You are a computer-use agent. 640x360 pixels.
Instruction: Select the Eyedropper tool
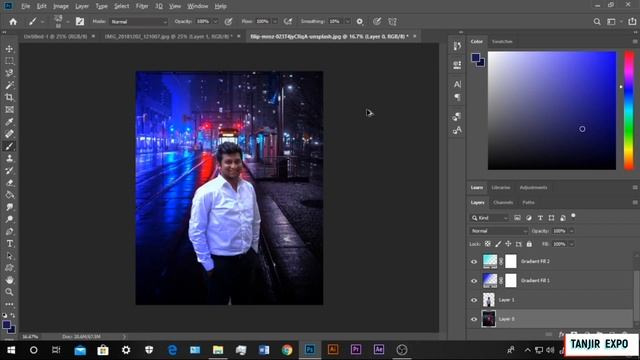click(x=9, y=122)
